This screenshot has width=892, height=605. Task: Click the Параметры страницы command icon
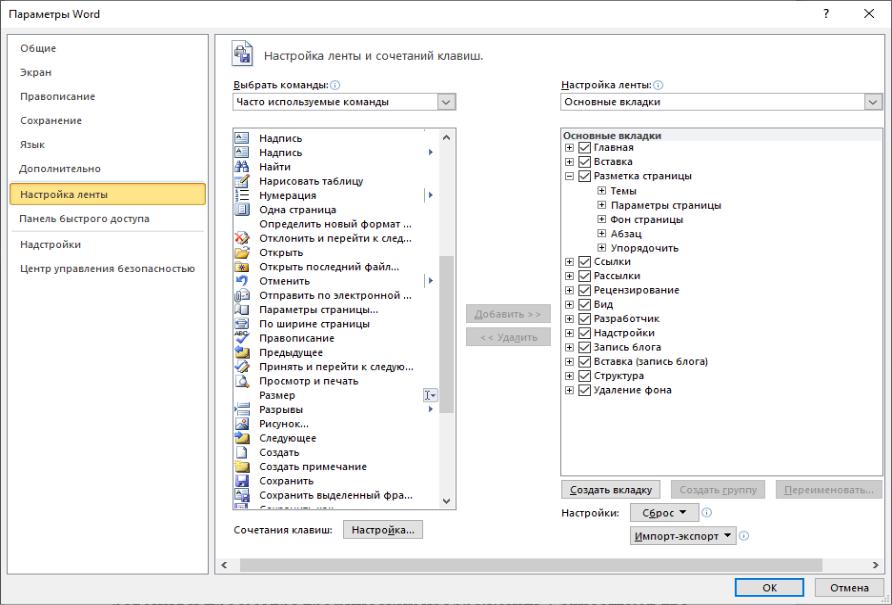click(x=242, y=310)
